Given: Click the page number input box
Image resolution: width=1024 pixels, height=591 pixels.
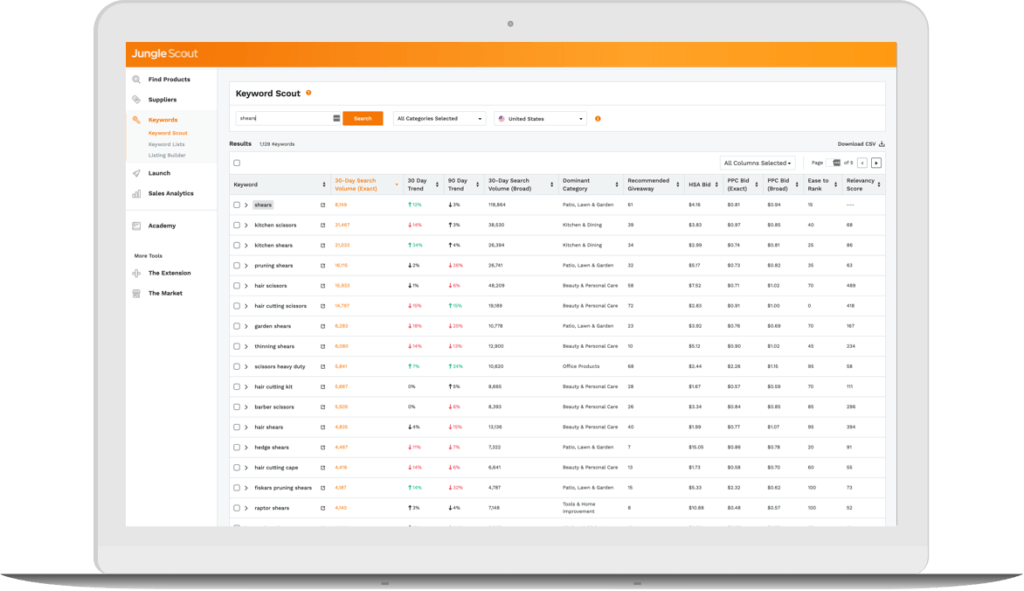Looking at the screenshot, I should [833, 163].
